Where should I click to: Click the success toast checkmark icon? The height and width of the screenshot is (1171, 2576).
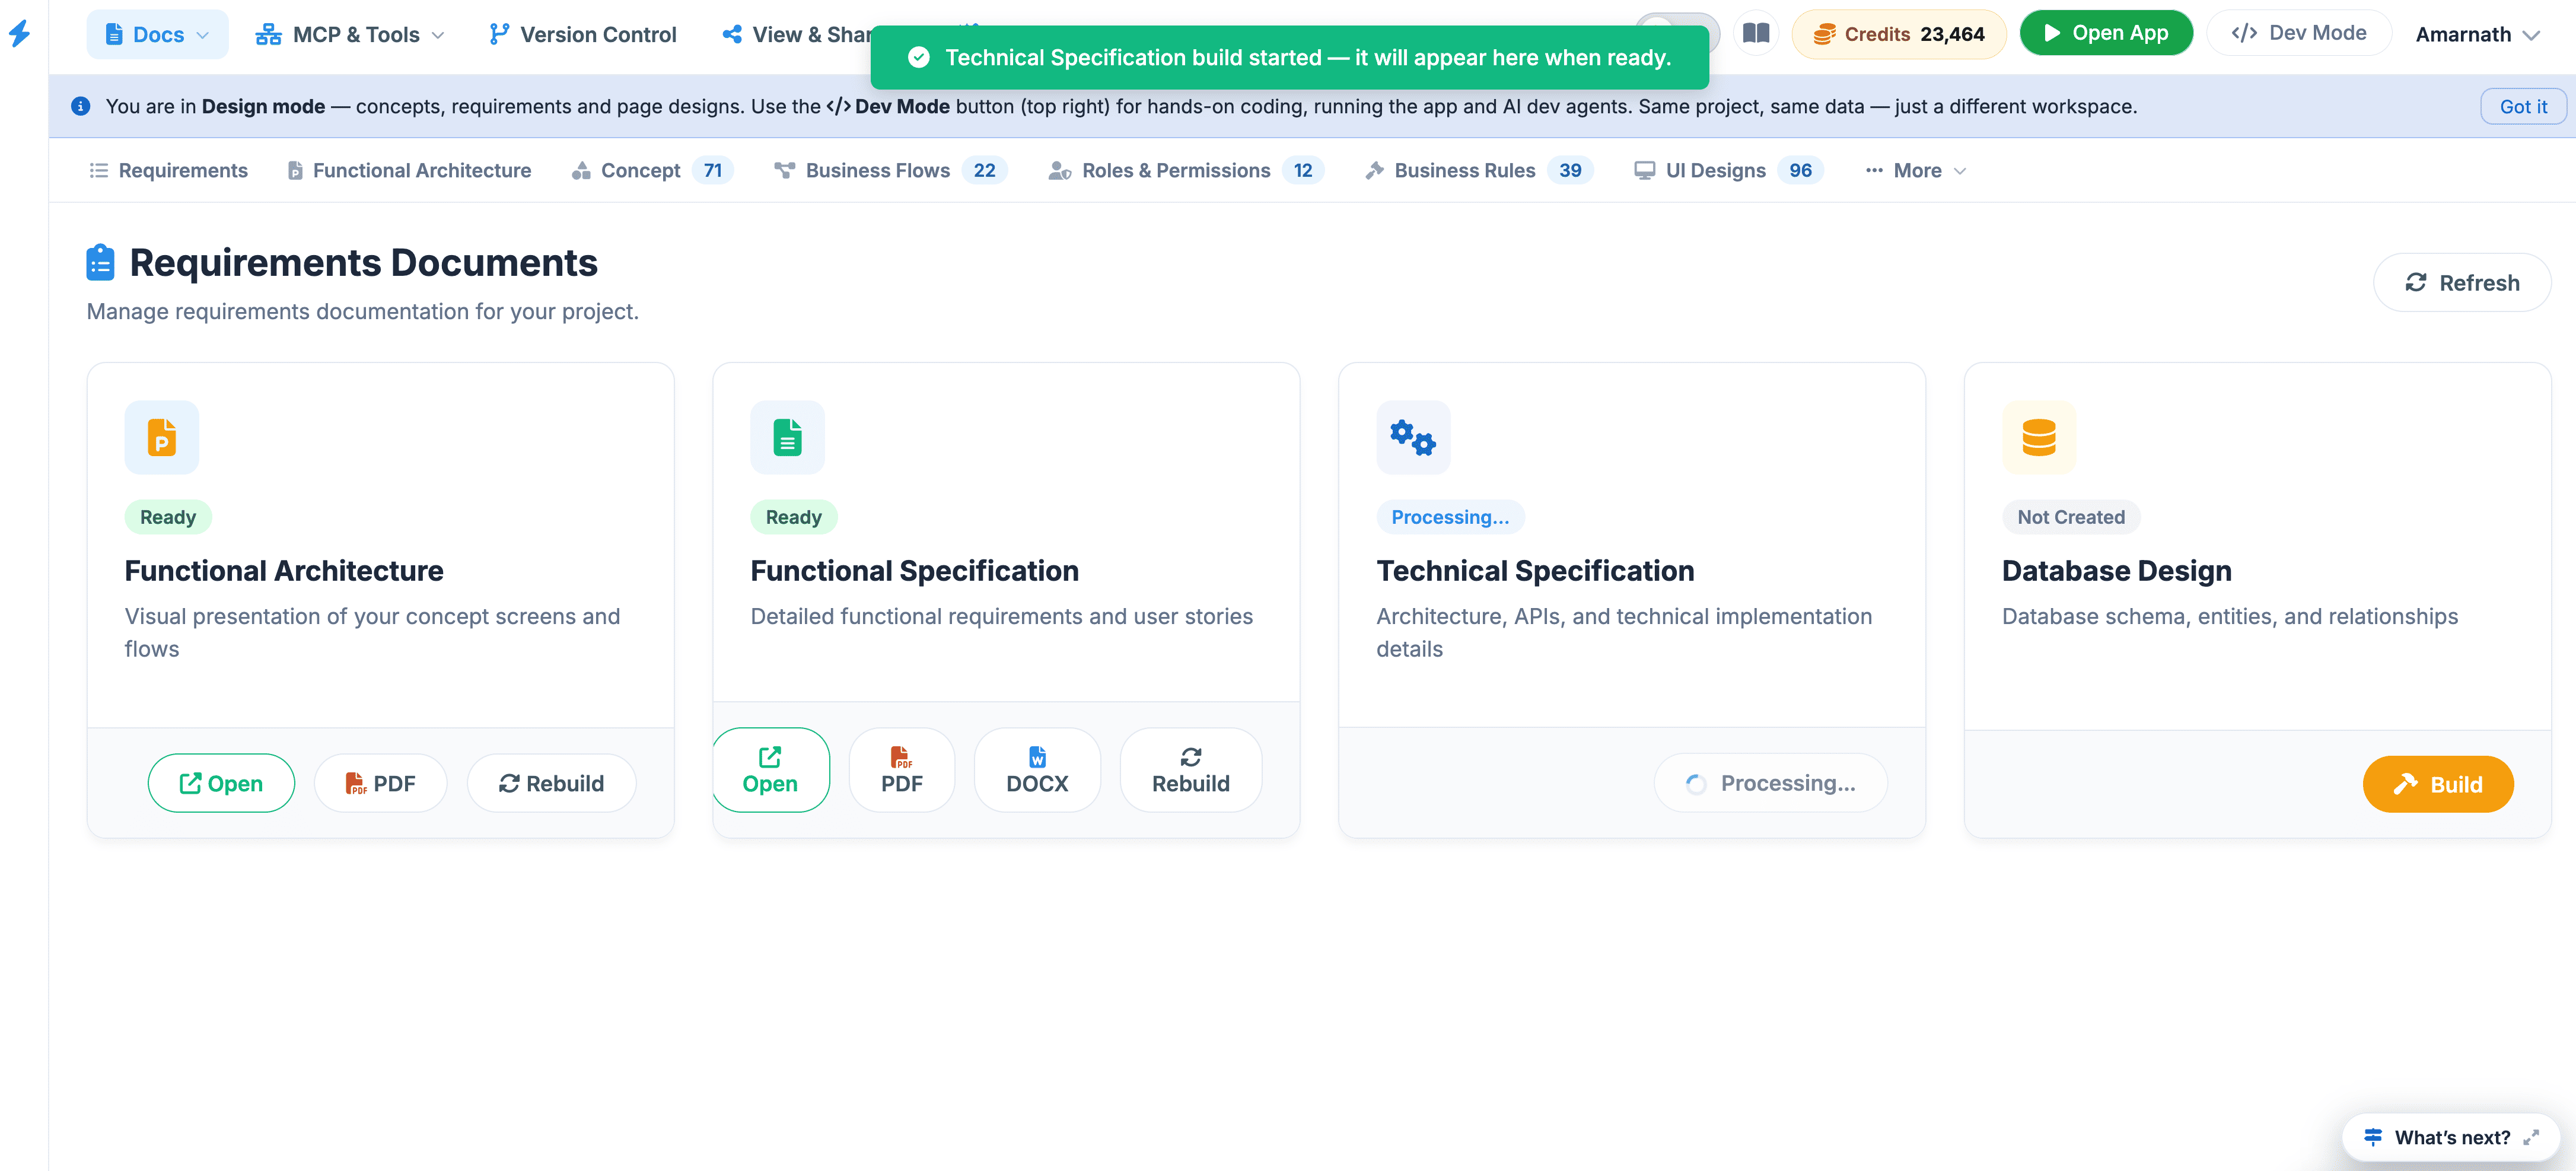click(x=918, y=58)
